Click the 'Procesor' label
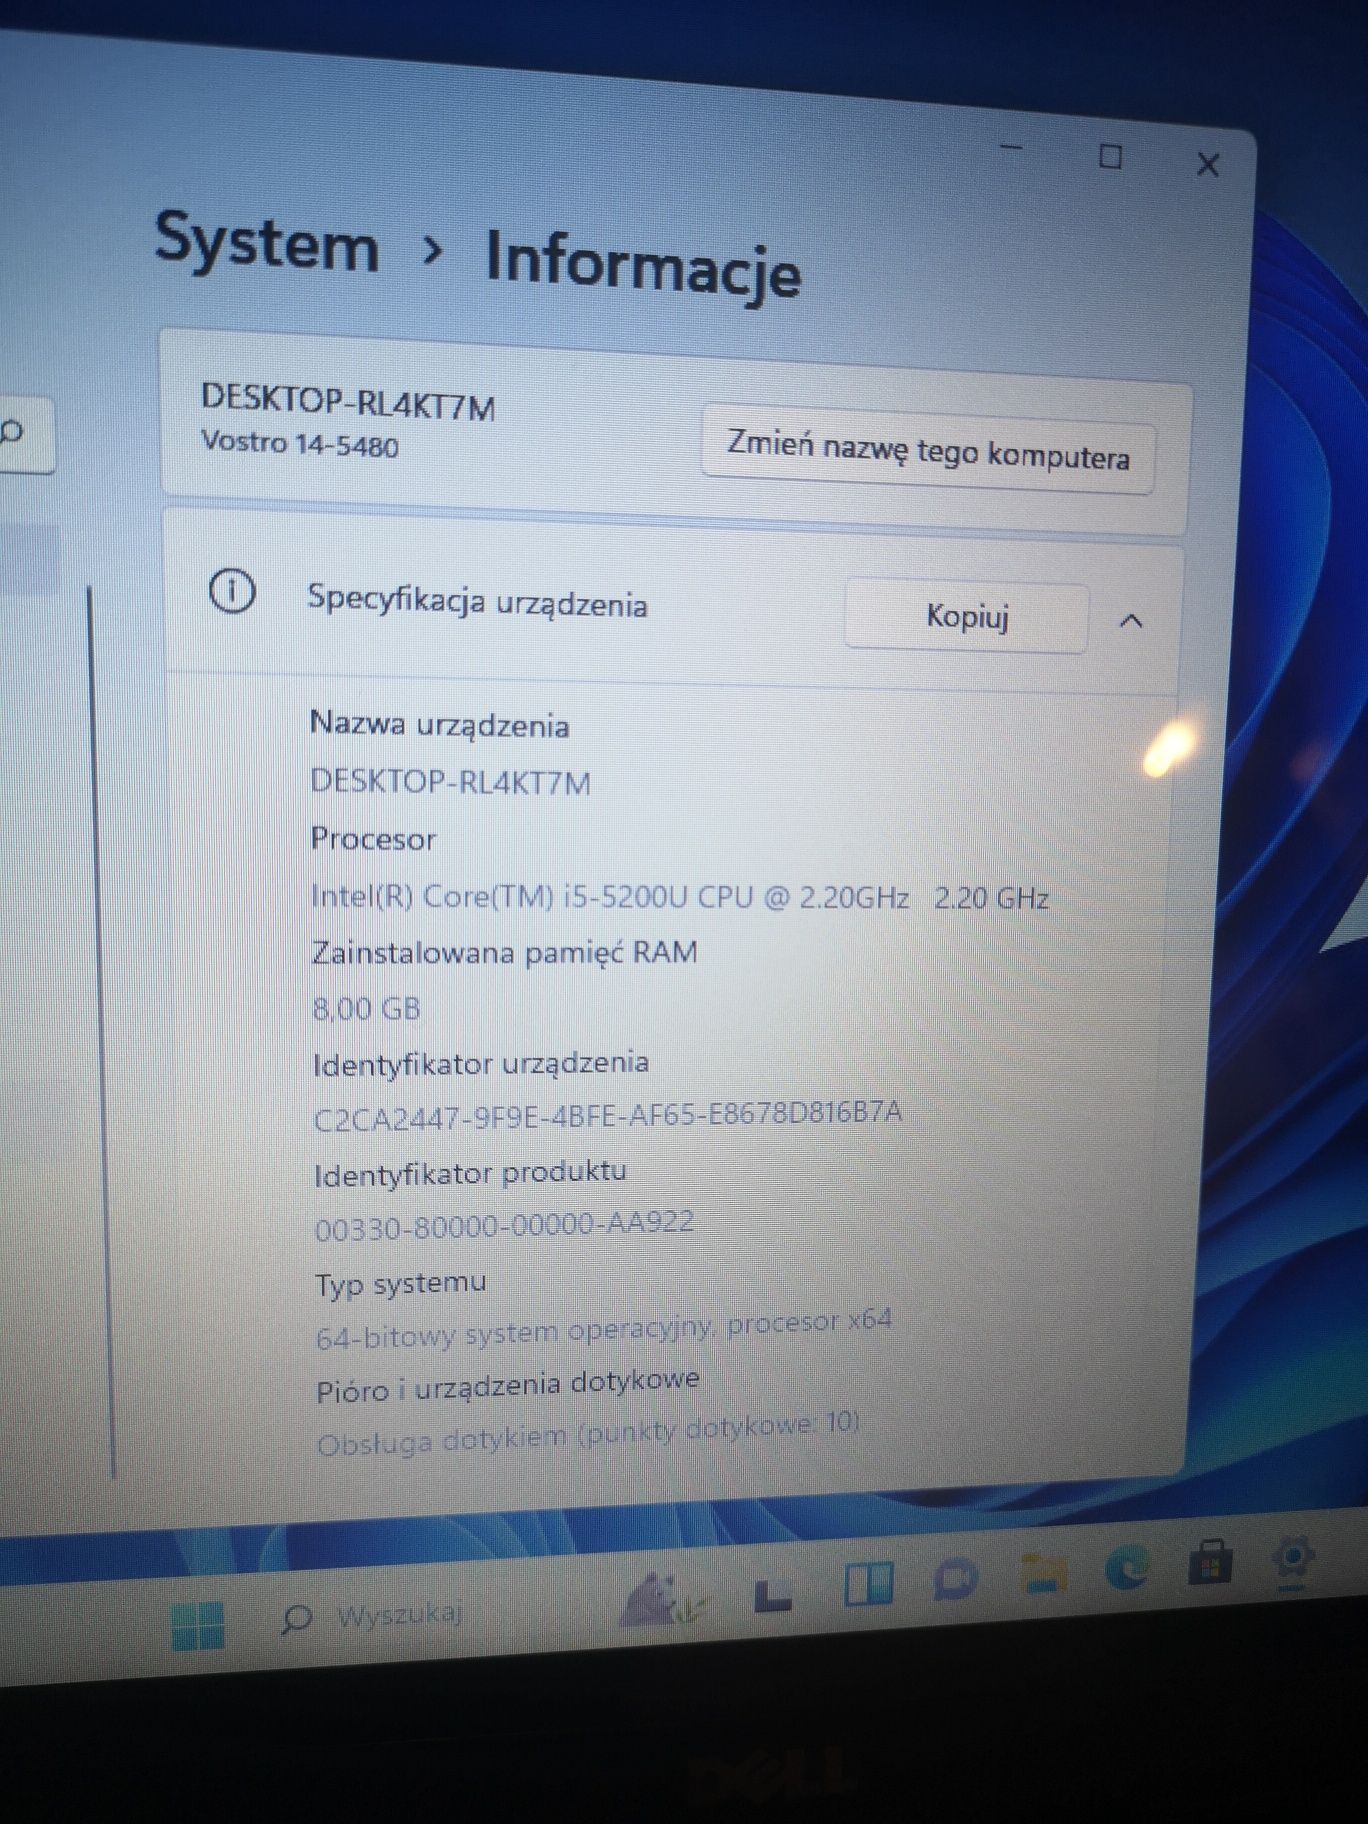Viewport: 1368px width, 1824px height. [x=373, y=838]
